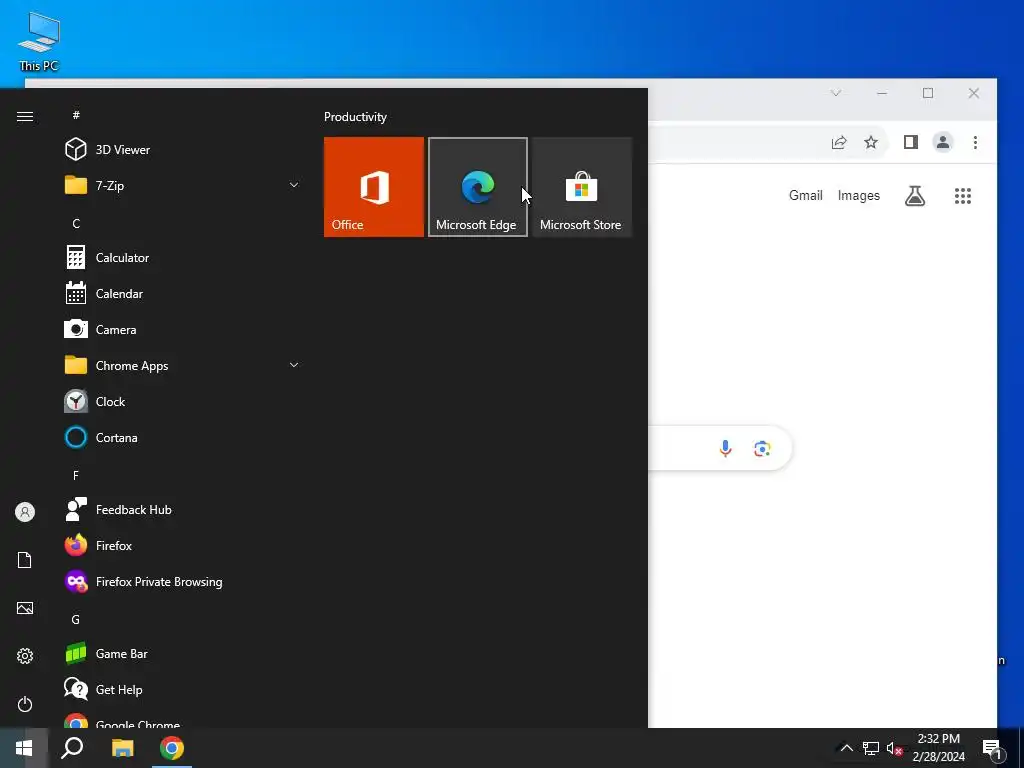
Task: Expand the Chrome Apps folder chevron
Action: click(294, 365)
